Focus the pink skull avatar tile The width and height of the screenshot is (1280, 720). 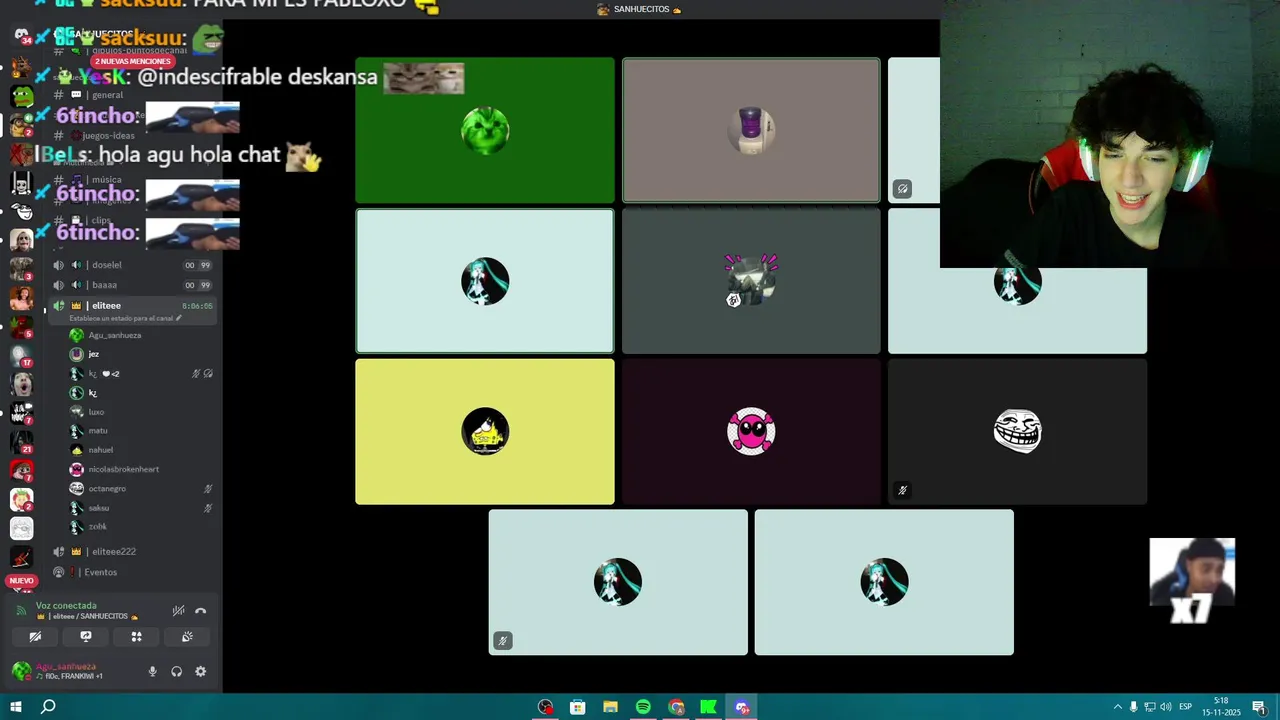point(751,432)
